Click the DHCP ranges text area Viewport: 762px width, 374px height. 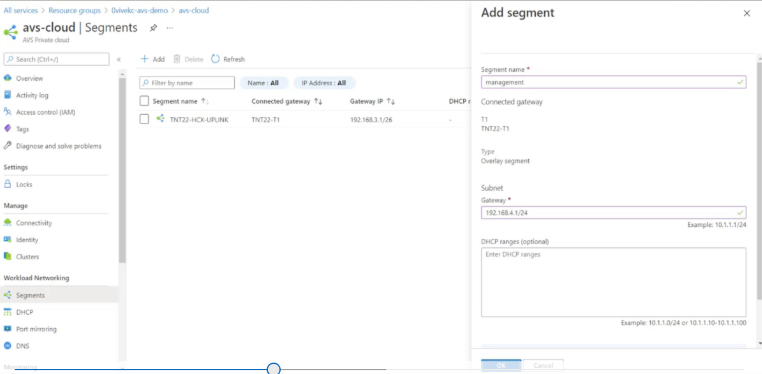click(x=614, y=282)
